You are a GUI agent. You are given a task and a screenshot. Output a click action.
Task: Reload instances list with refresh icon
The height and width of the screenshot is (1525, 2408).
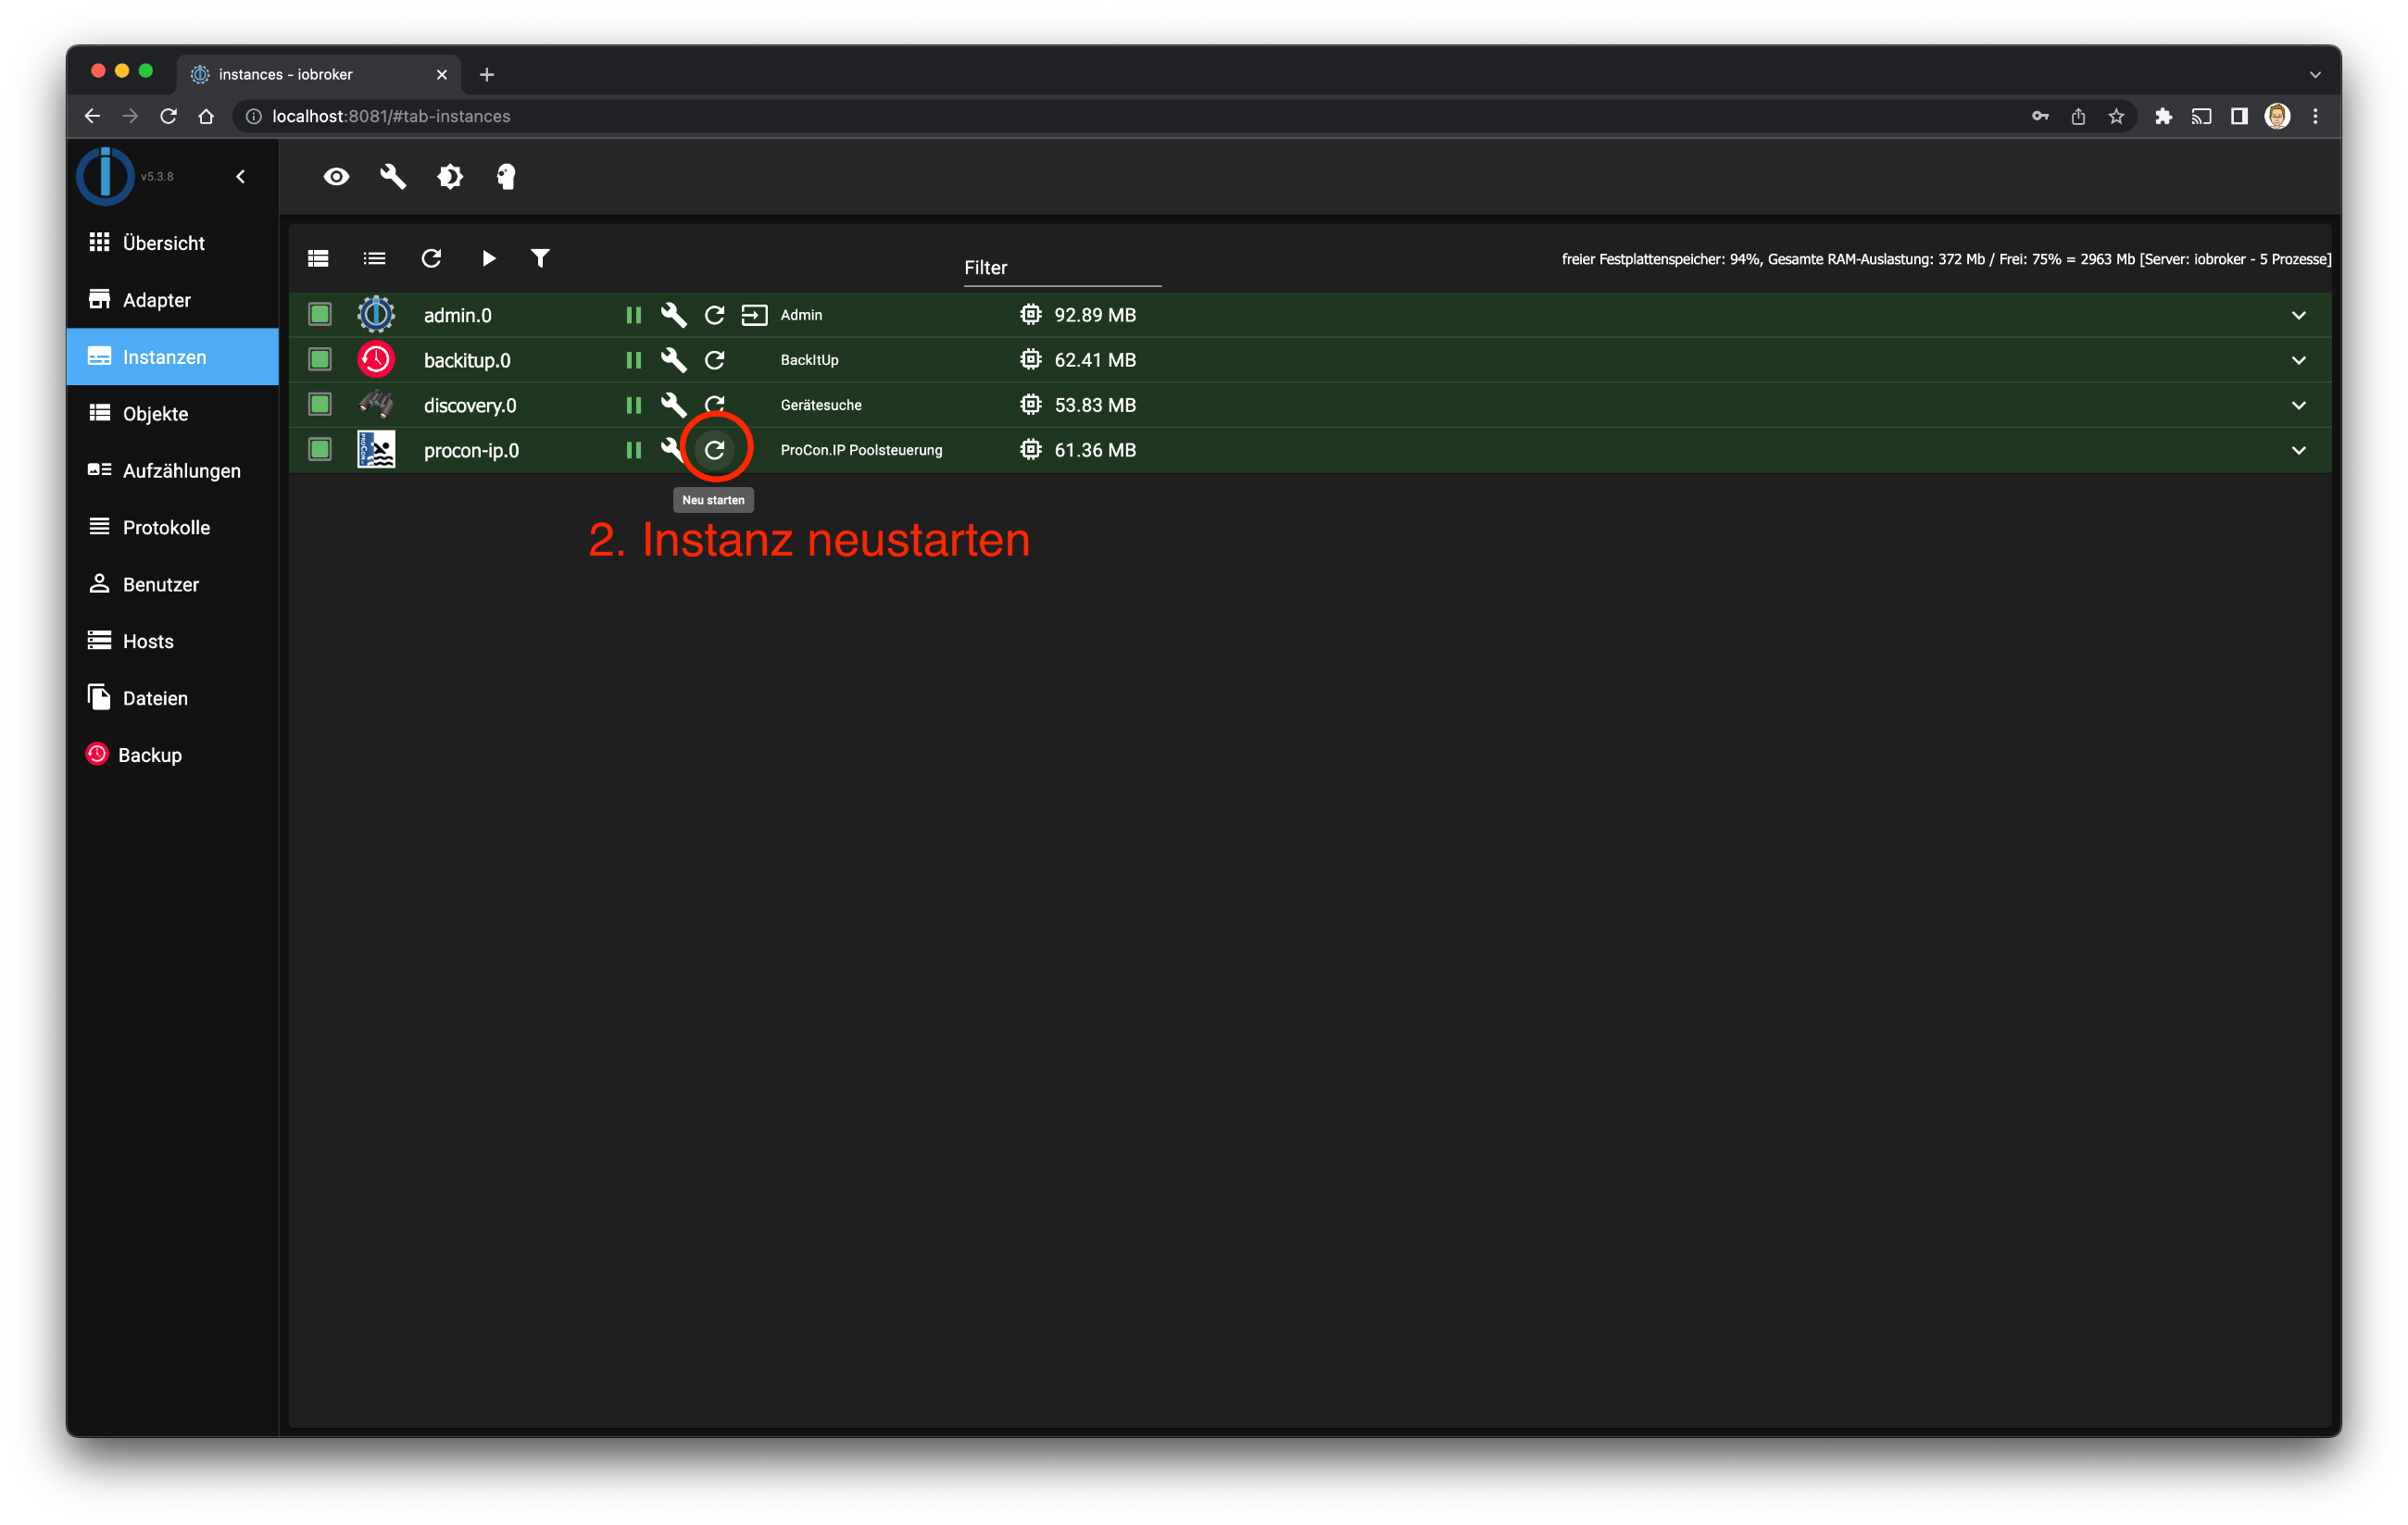[431, 259]
